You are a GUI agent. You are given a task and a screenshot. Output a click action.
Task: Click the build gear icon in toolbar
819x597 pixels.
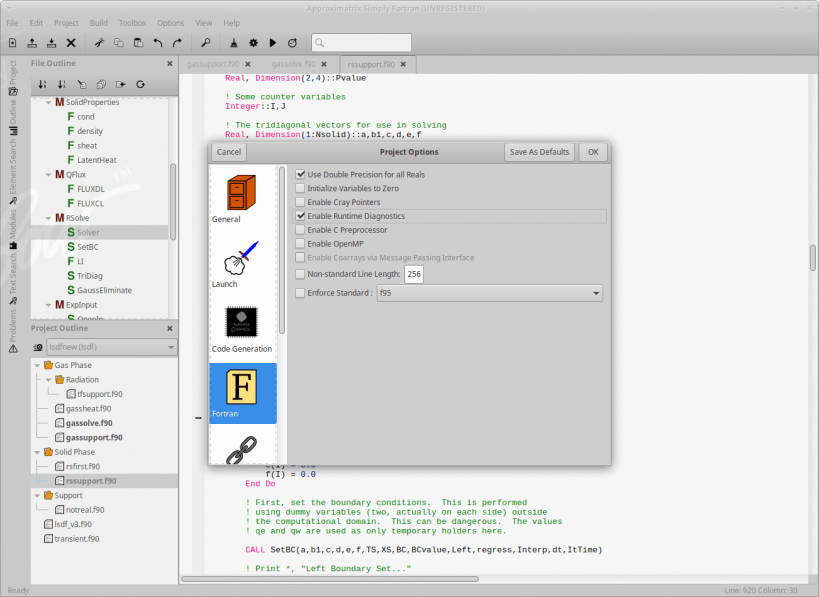pyautogui.click(x=253, y=43)
